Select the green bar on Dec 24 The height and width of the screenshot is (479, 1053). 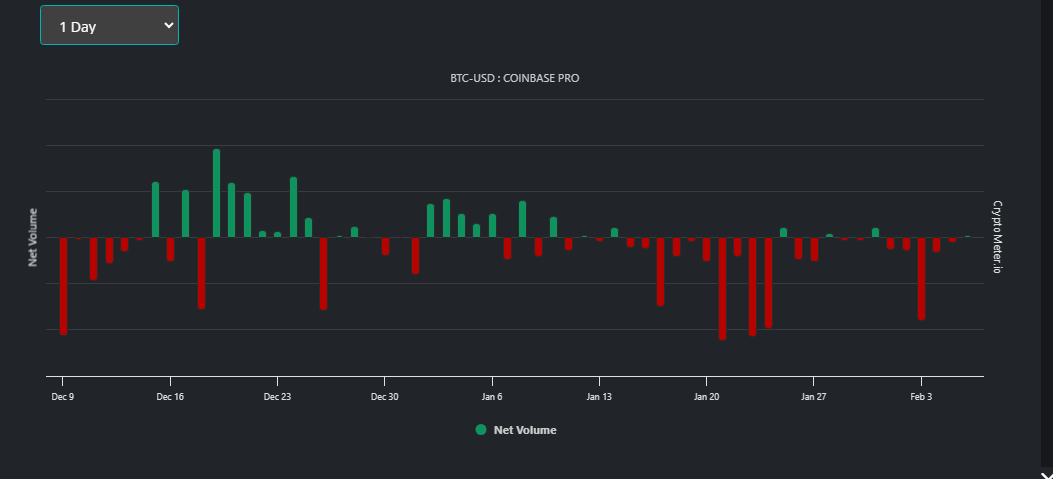[293, 207]
